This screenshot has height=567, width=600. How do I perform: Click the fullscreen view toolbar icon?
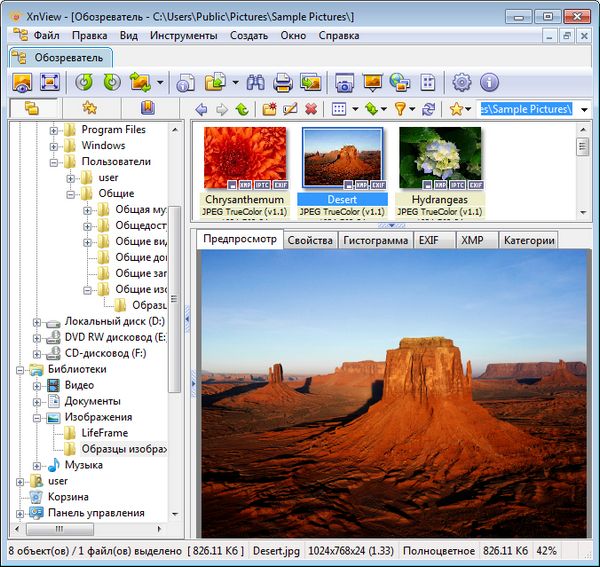point(49,83)
